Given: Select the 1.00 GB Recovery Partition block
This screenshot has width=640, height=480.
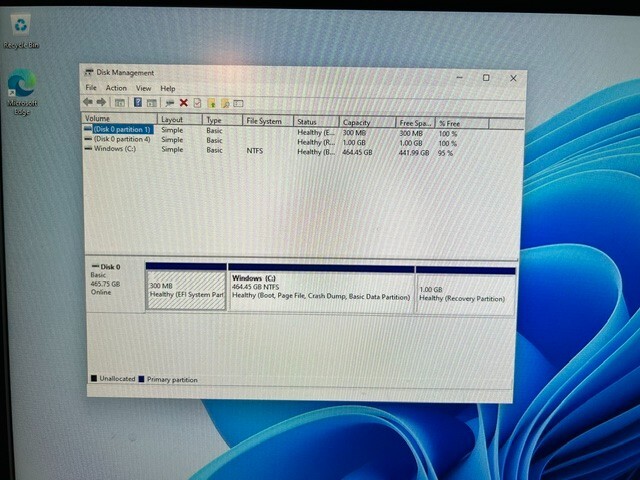Looking at the screenshot, I should tap(465, 291).
